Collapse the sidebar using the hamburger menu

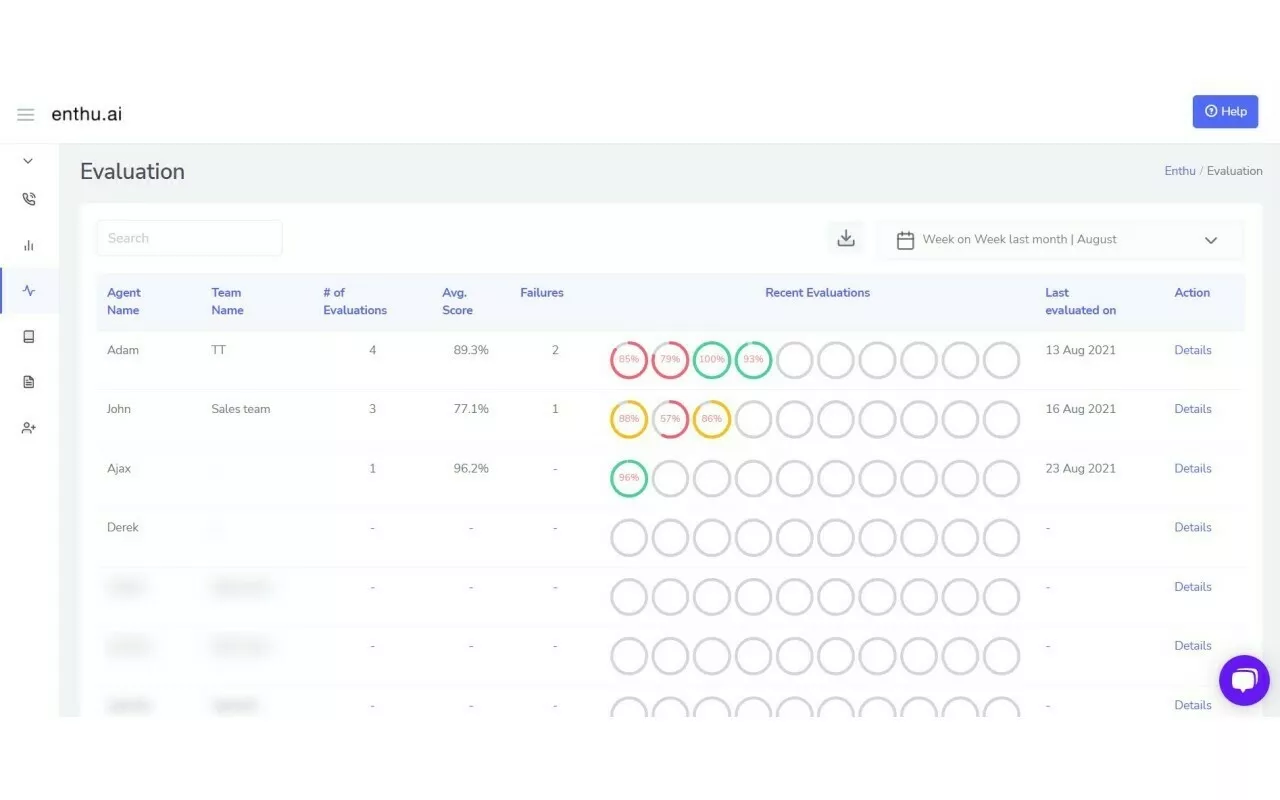tap(25, 114)
